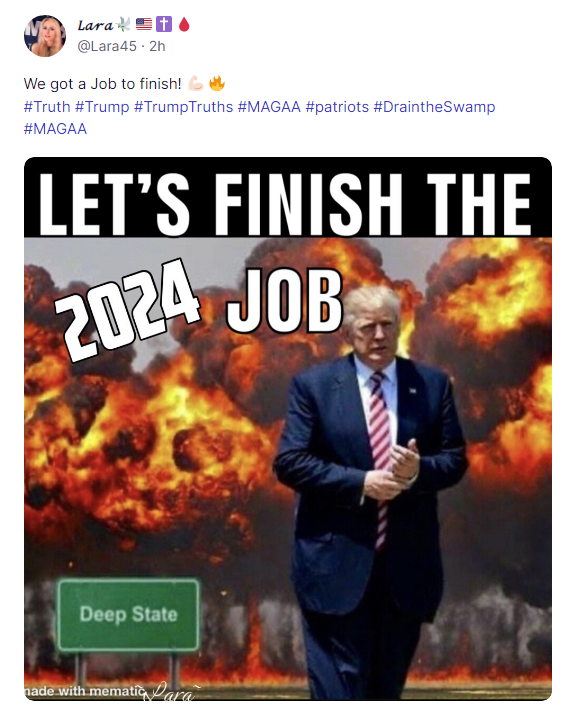Open the #Trump hashtag

tap(102, 107)
